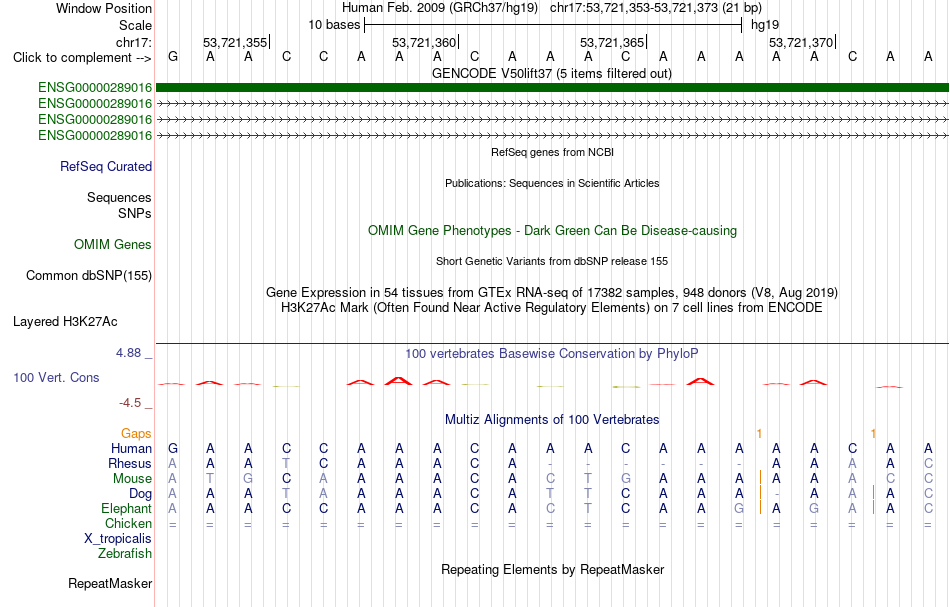
Task: Select the Dog species label
Action: coord(141,494)
